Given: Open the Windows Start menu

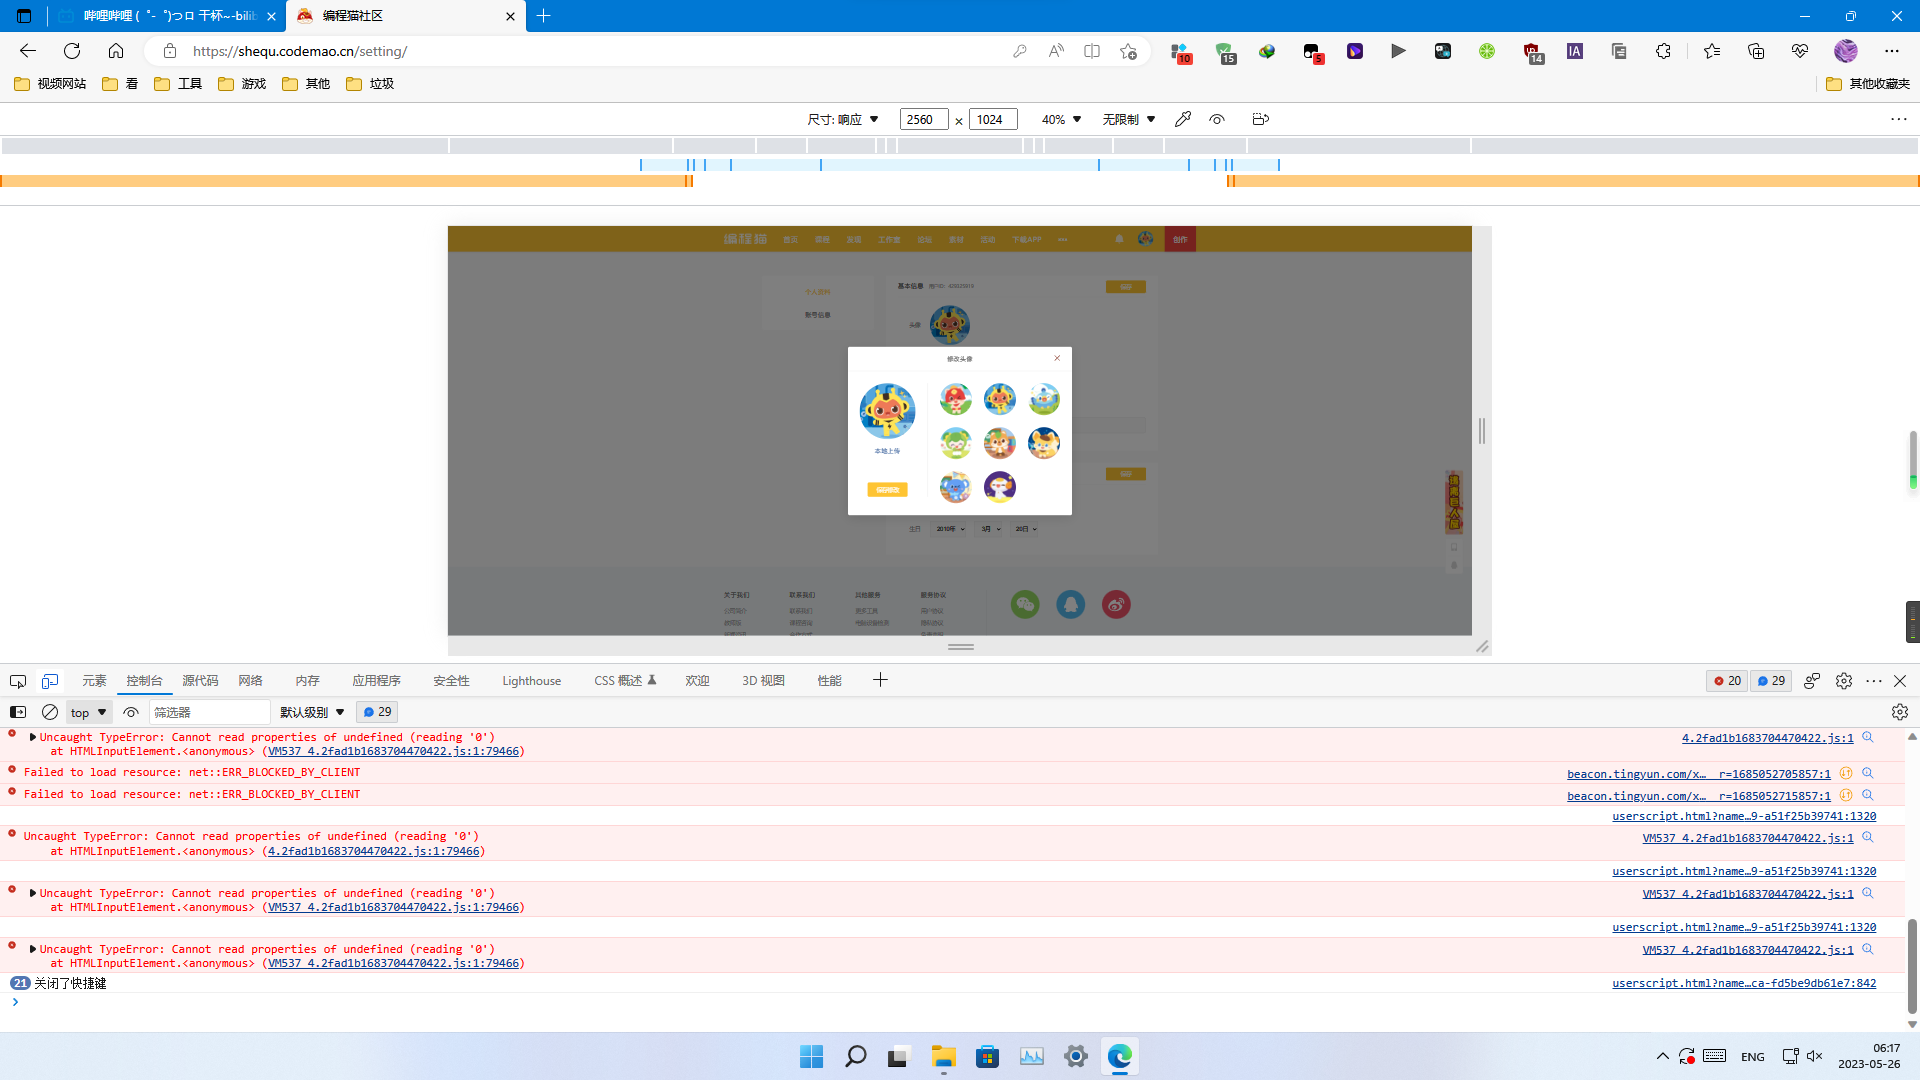Looking at the screenshot, I should (x=811, y=1056).
